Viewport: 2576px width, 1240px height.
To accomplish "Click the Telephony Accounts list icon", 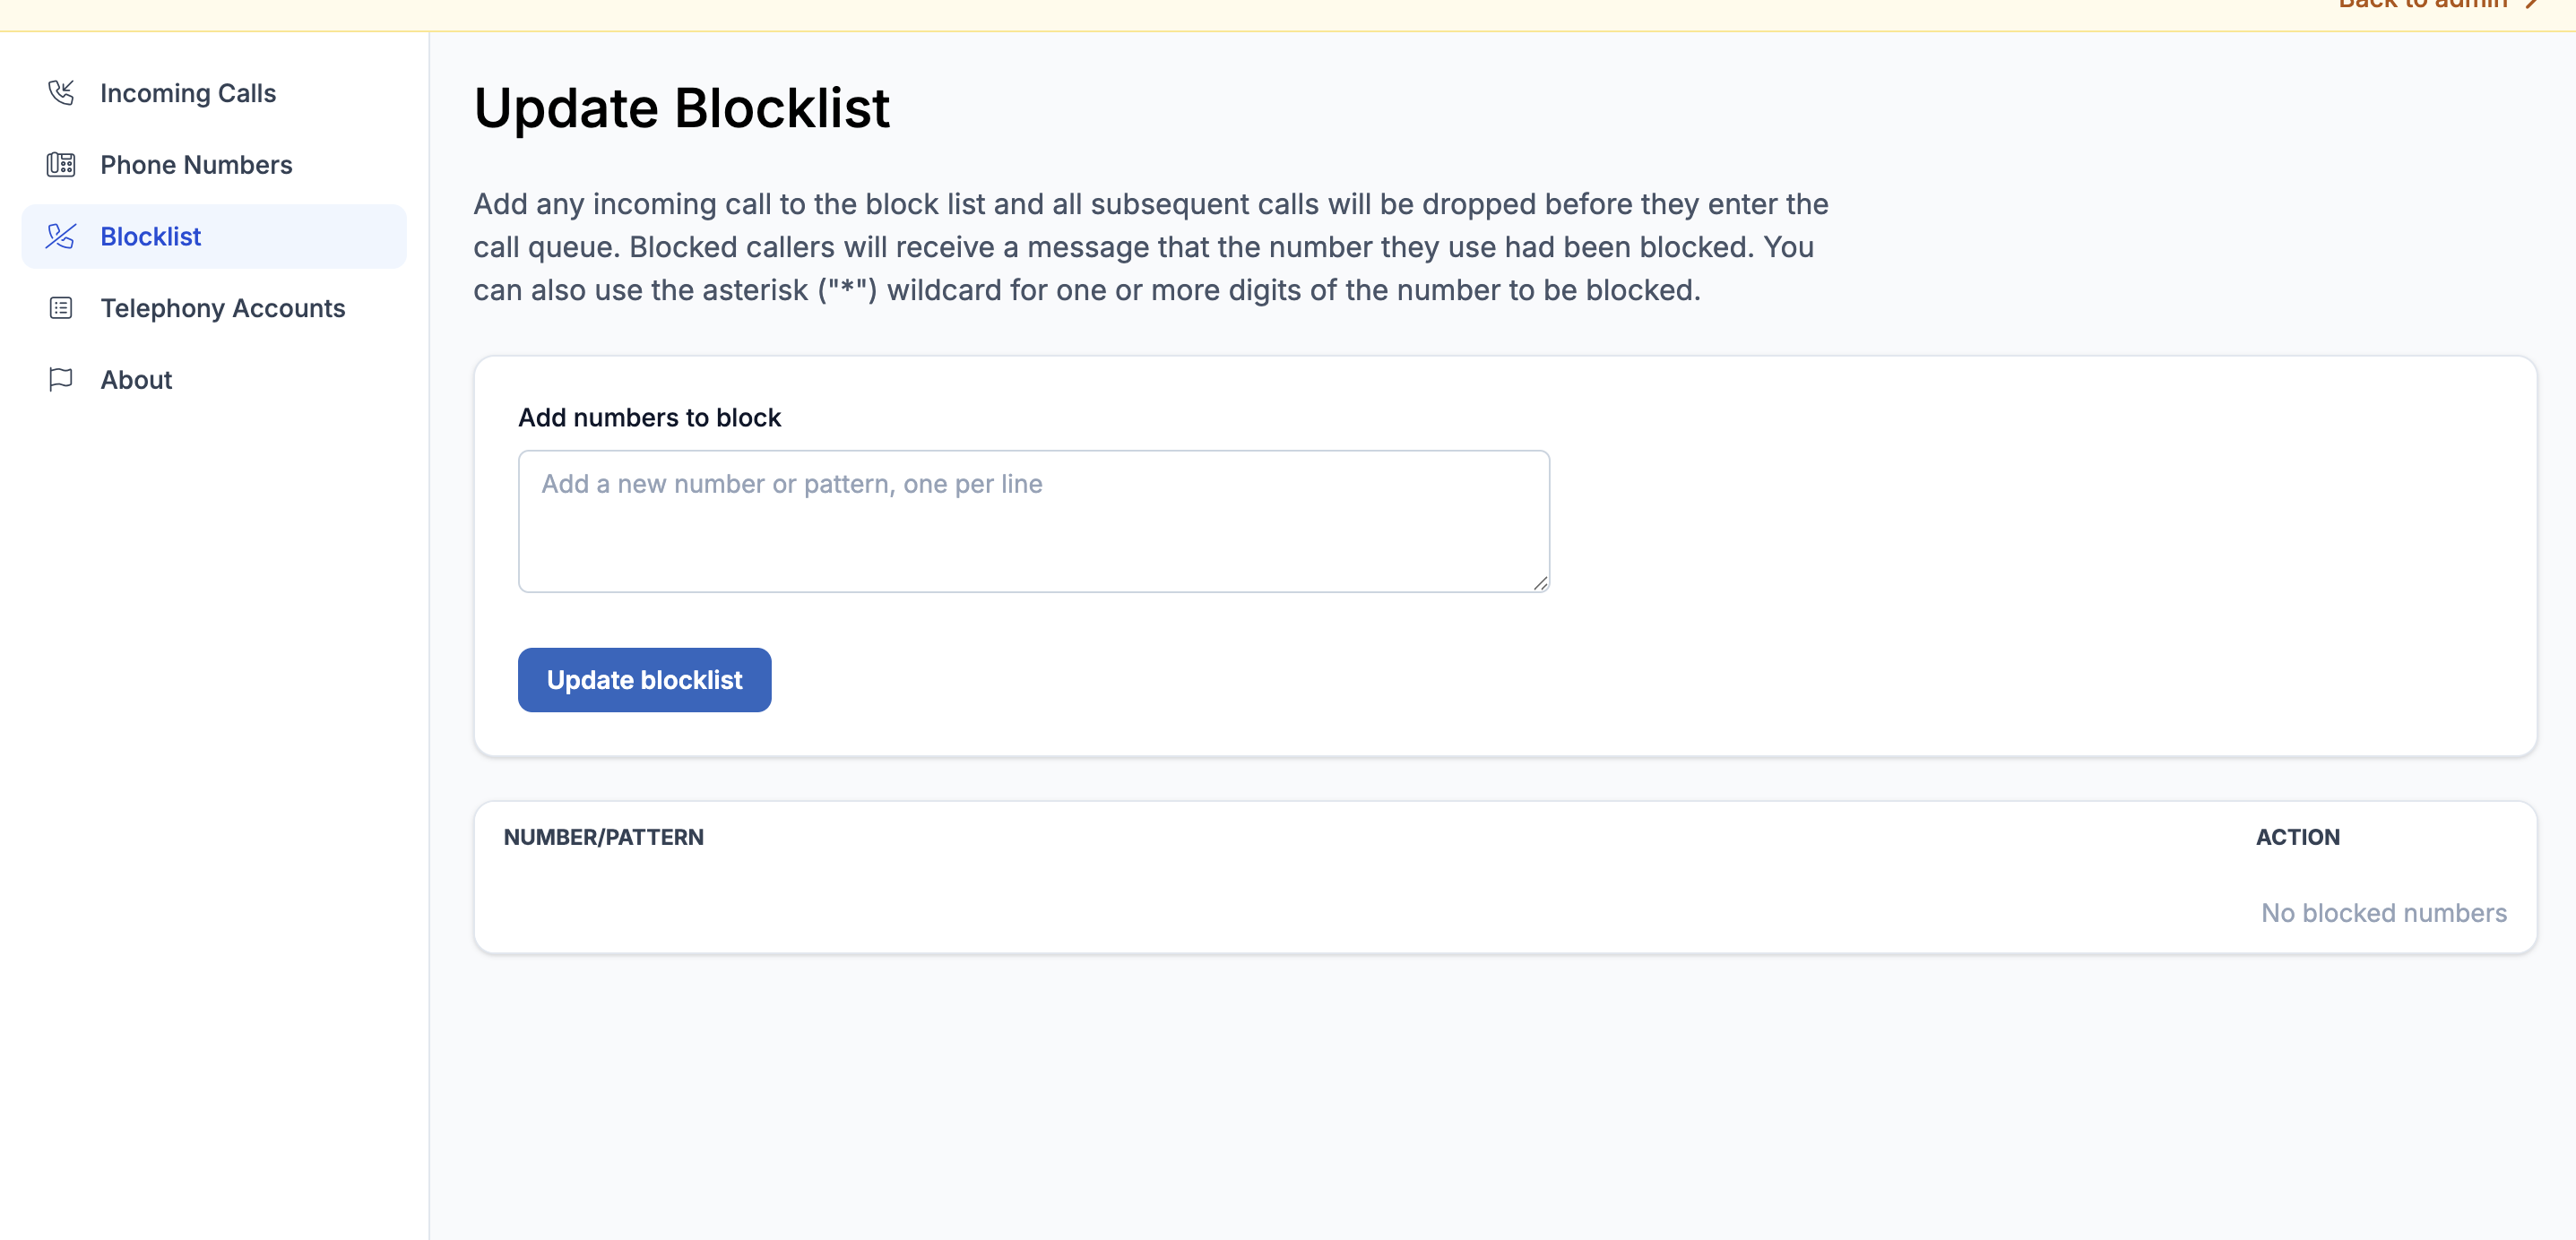I will pos(61,308).
